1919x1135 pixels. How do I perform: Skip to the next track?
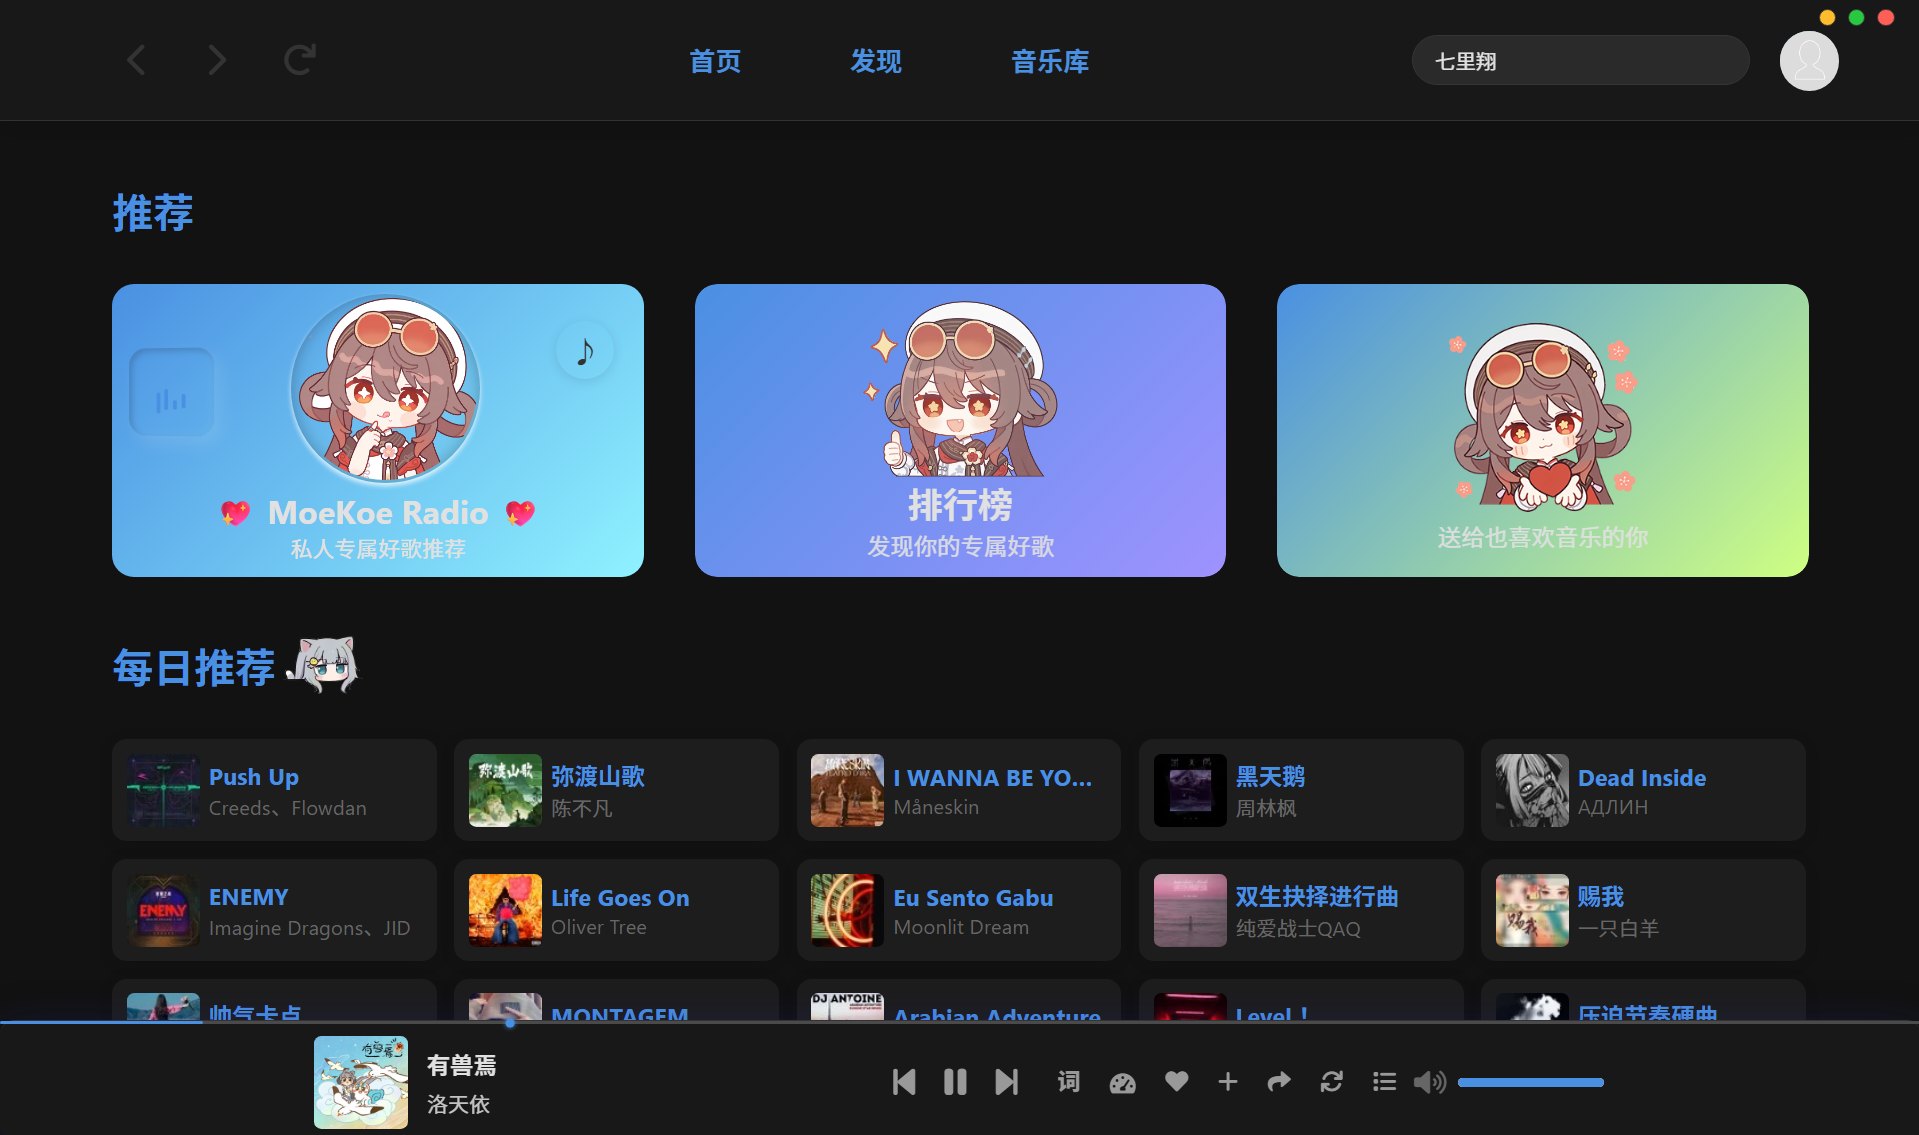pyautogui.click(x=1006, y=1082)
